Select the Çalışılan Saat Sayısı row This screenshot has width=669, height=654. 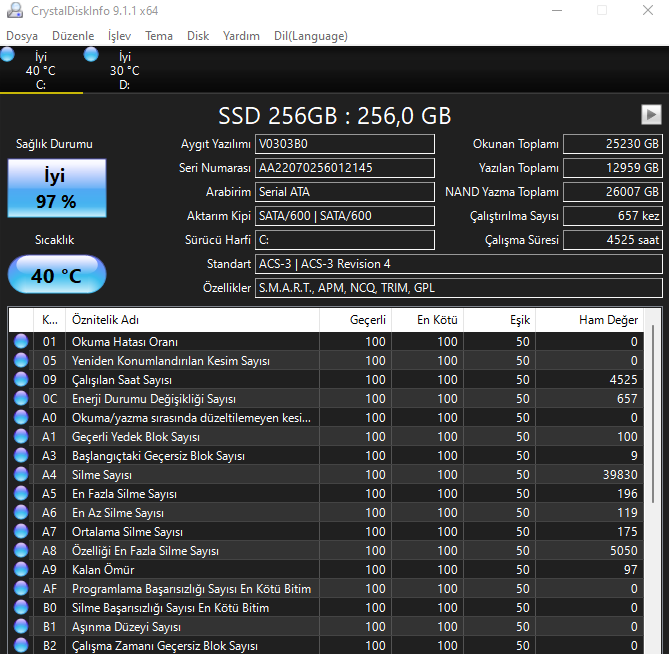(326, 380)
